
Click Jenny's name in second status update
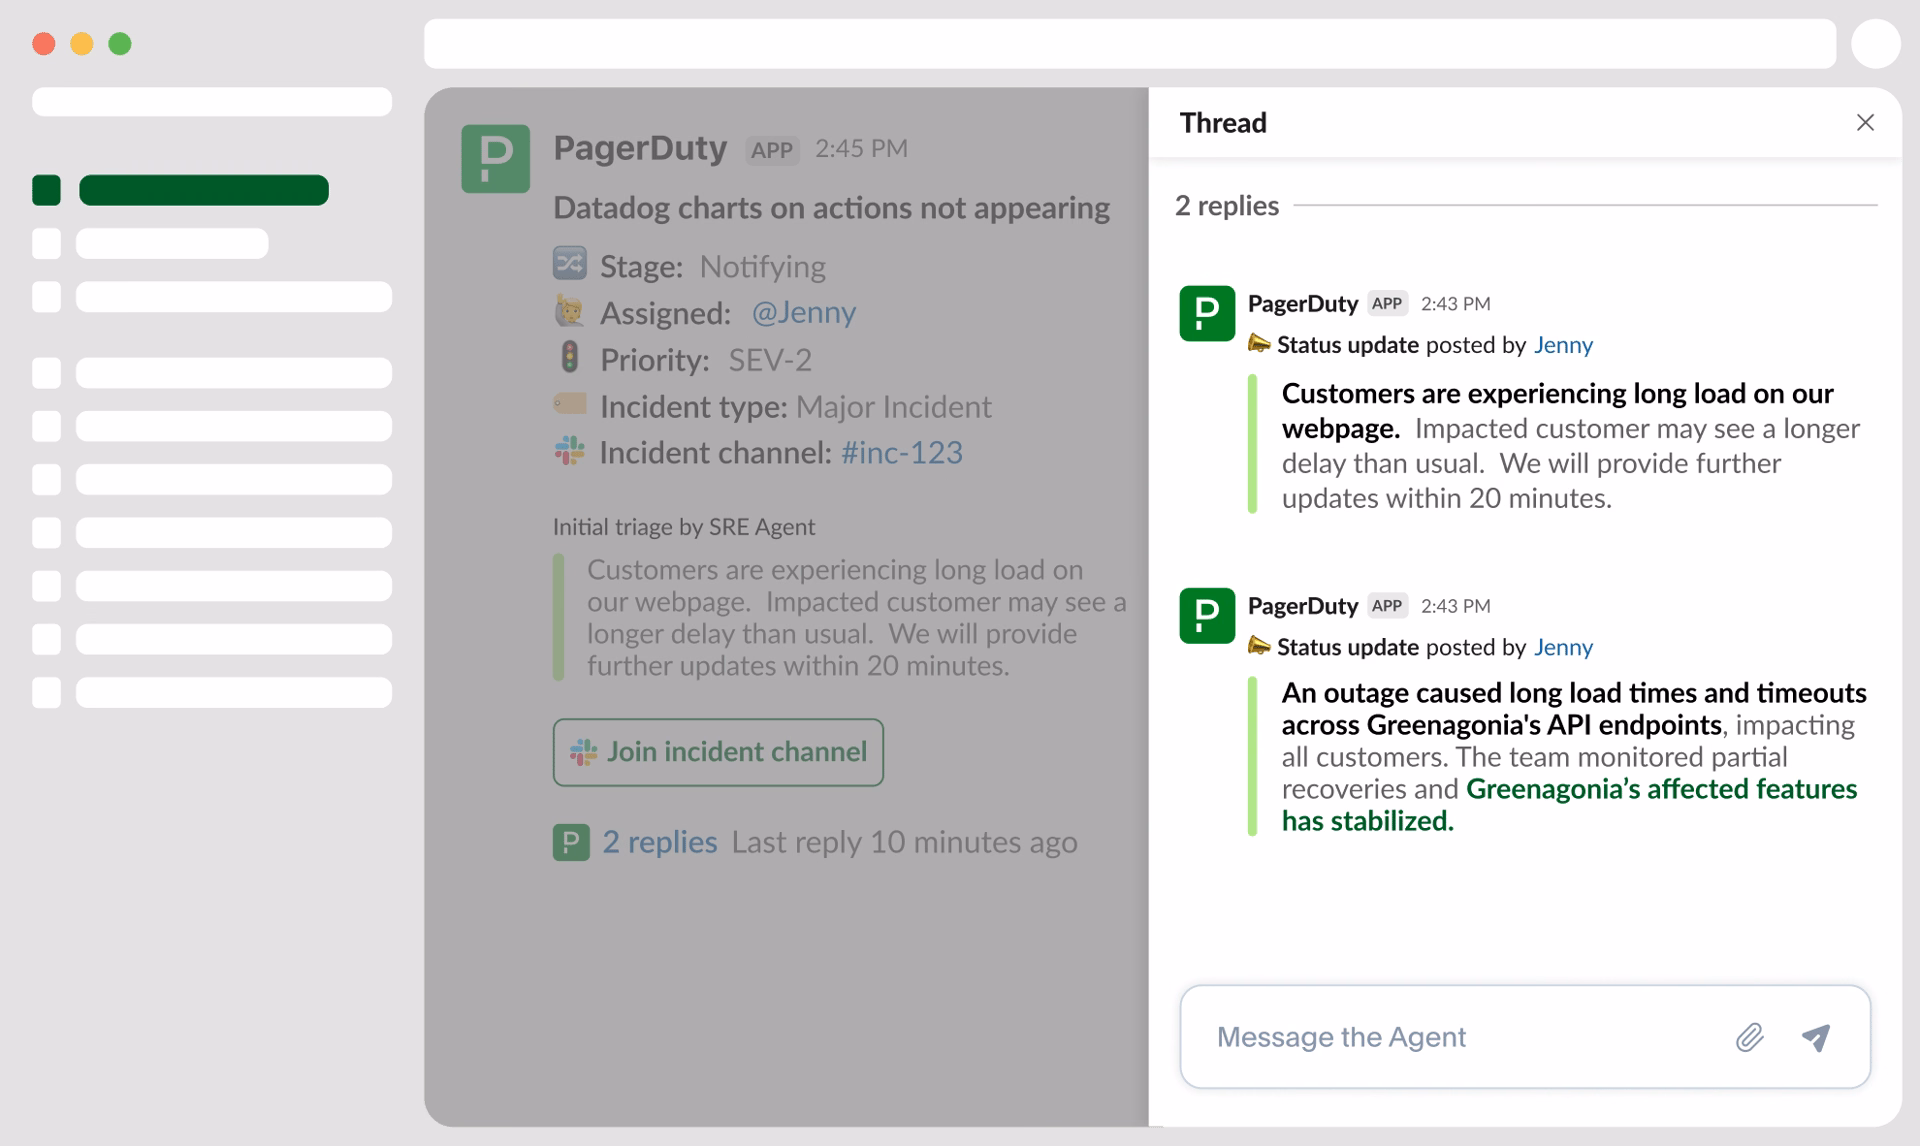pyautogui.click(x=1563, y=647)
